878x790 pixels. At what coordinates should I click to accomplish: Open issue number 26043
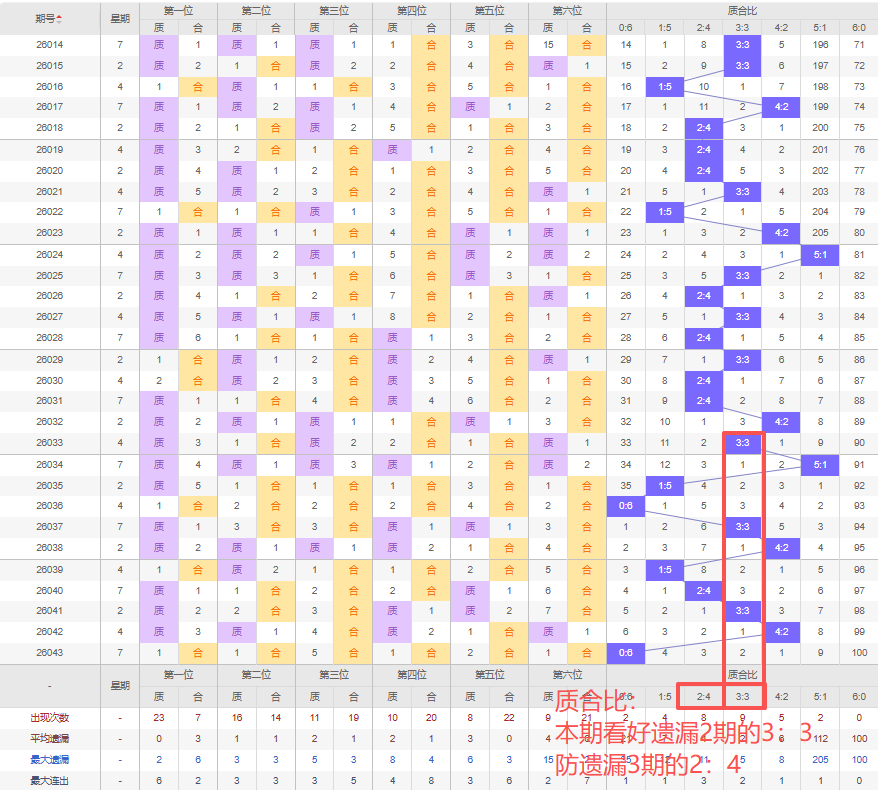click(49, 653)
